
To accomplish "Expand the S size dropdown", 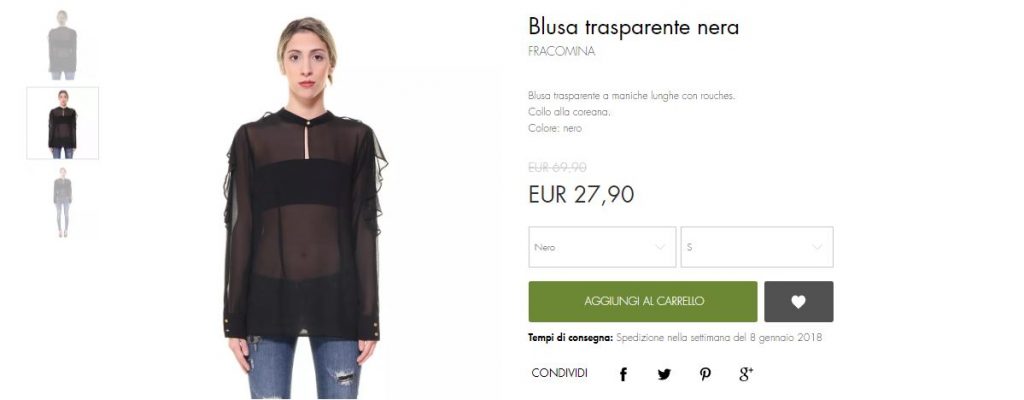I will (x=757, y=247).
